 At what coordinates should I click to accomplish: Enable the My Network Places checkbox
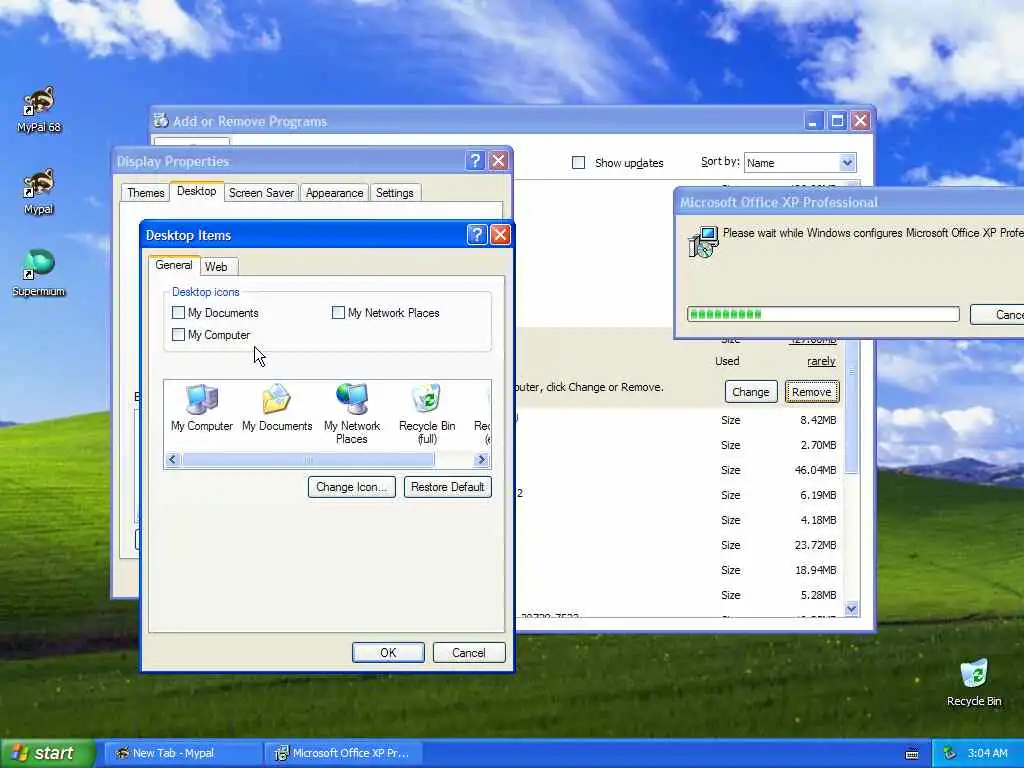coord(338,313)
